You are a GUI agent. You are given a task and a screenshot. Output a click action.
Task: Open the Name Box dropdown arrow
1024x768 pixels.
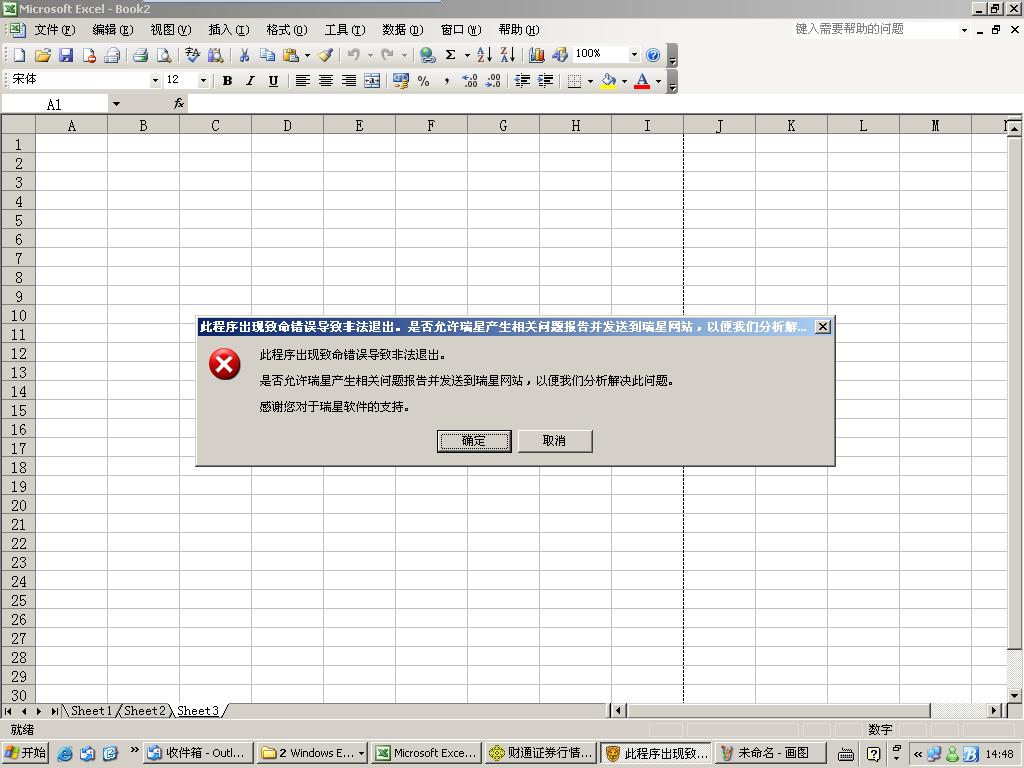pyautogui.click(x=116, y=104)
